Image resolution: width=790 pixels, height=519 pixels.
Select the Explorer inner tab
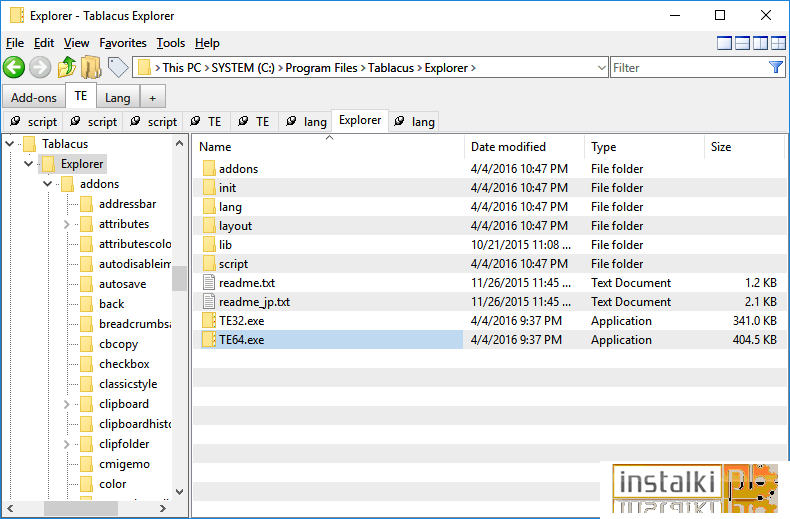pos(360,120)
